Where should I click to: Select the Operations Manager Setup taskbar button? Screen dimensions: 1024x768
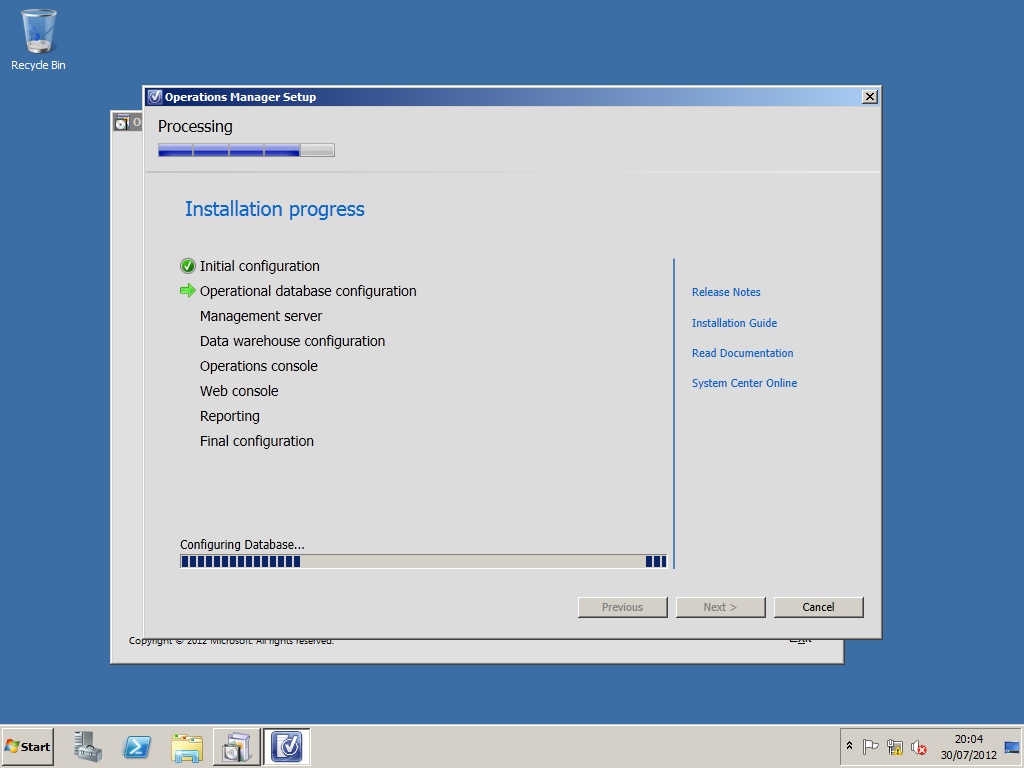pos(287,746)
